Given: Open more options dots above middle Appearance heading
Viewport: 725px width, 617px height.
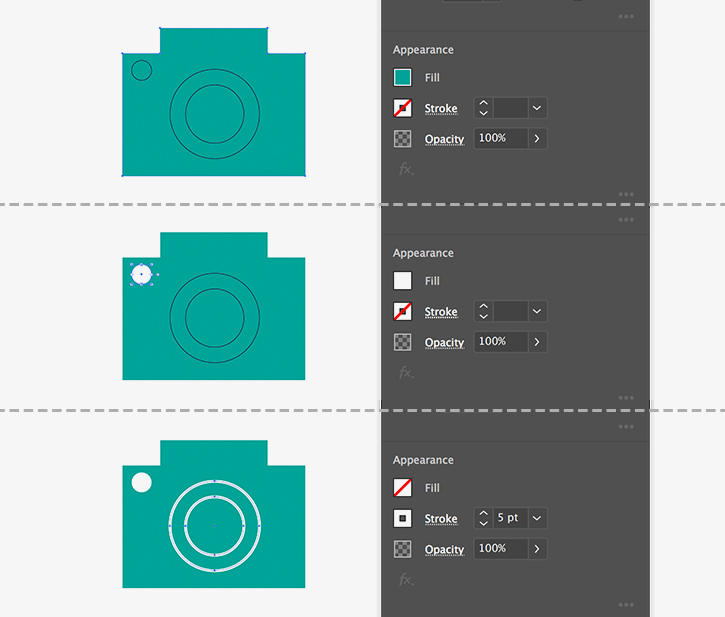Looking at the screenshot, I should tap(626, 220).
